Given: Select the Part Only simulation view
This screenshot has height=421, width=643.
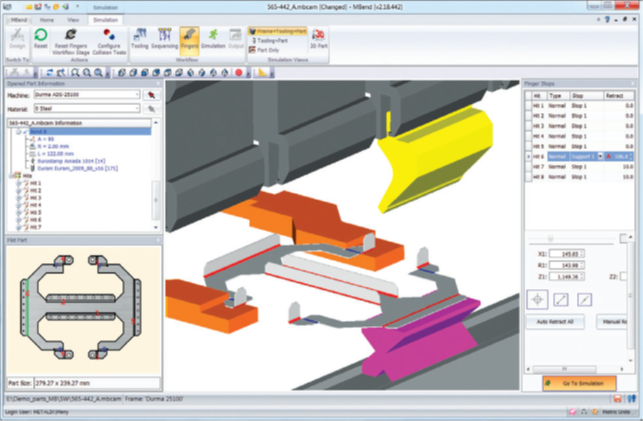Looking at the screenshot, I should [x=273, y=50].
